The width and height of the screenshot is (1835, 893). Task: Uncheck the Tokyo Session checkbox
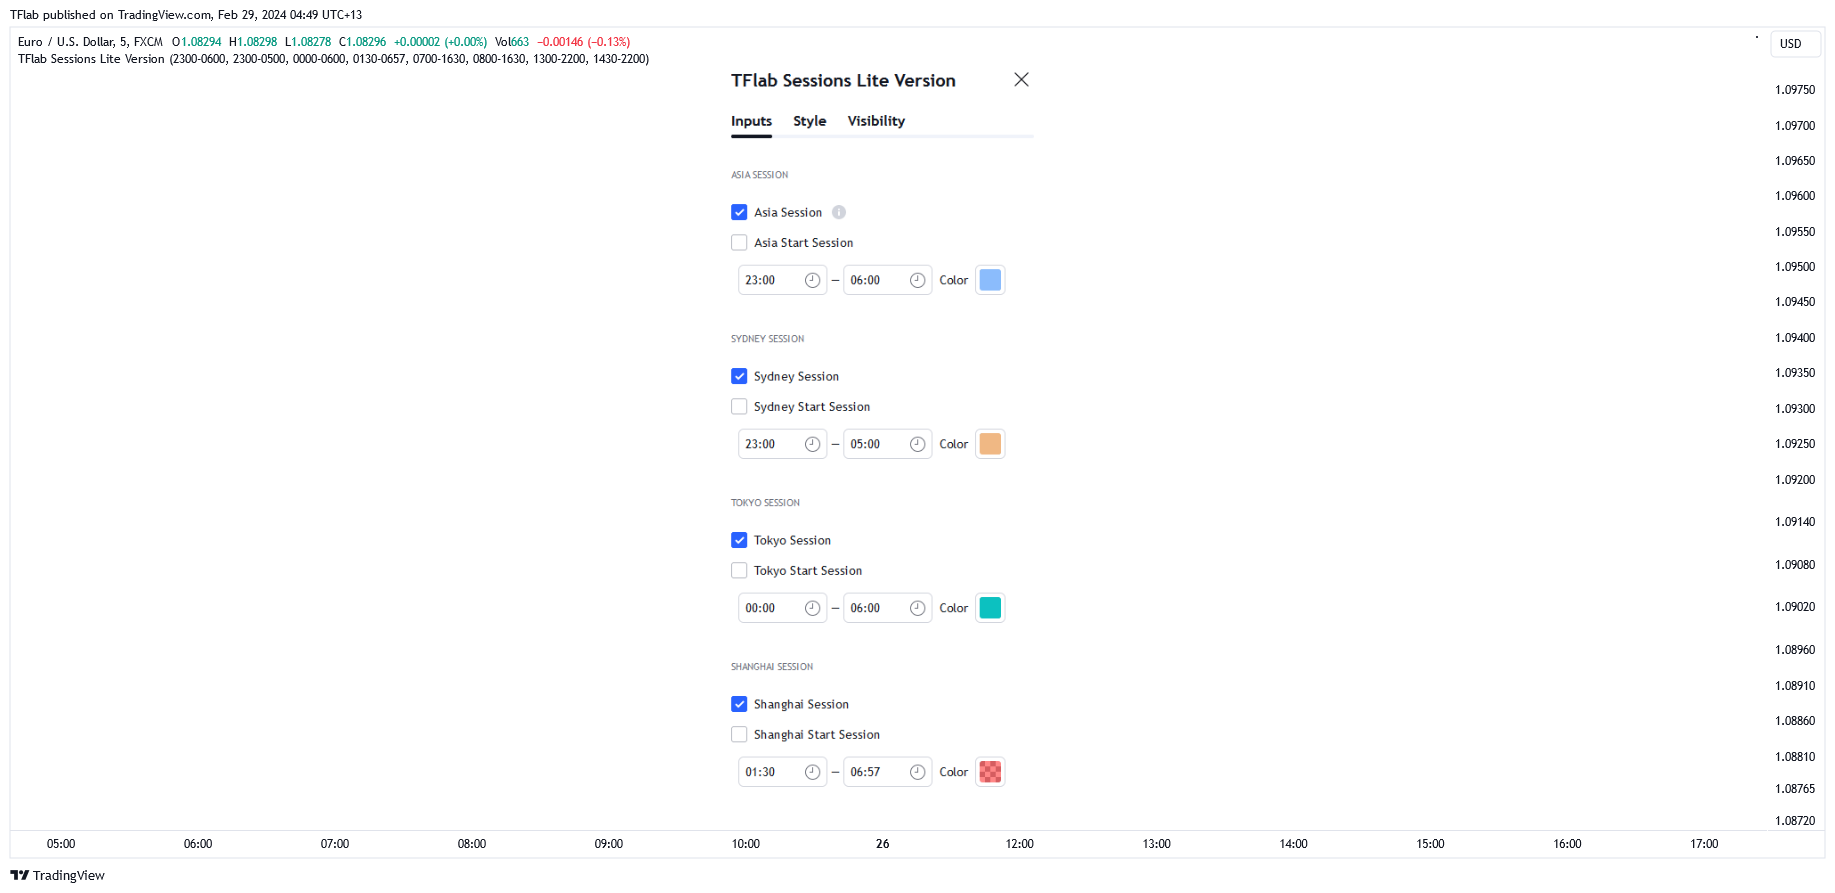(x=739, y=540)
